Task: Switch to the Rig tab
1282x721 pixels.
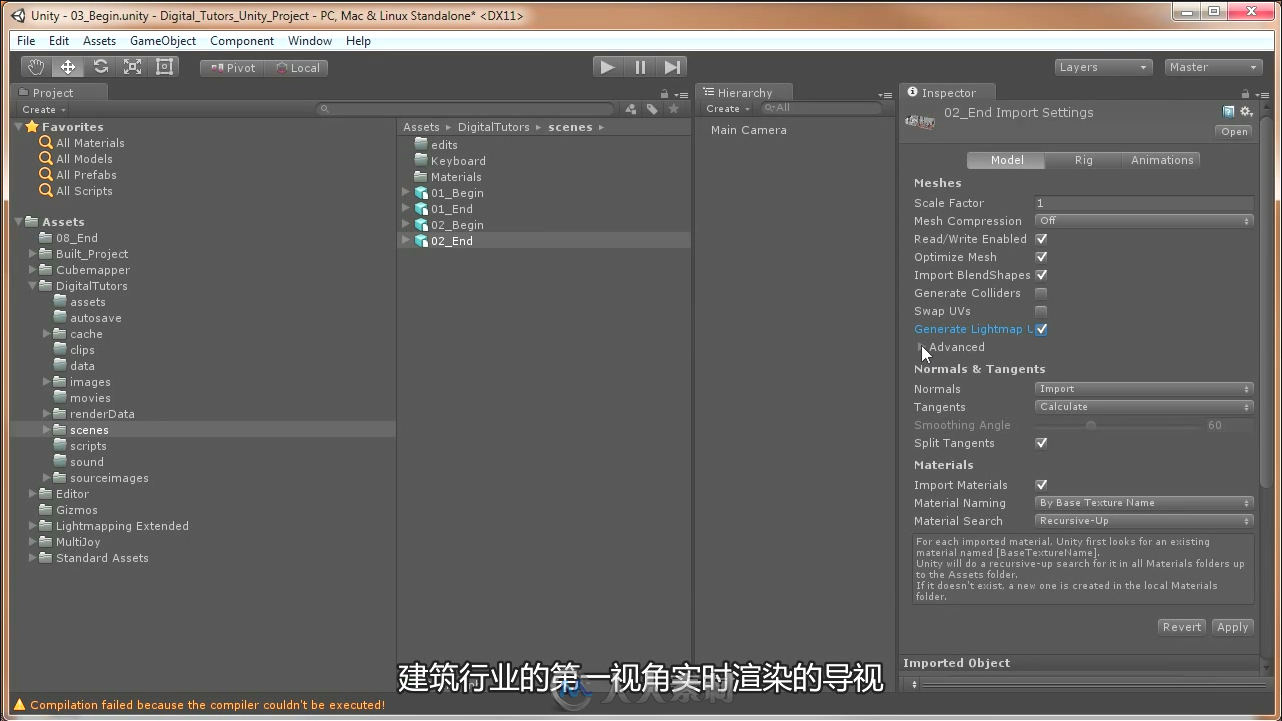Action: tap(1084, 160)
